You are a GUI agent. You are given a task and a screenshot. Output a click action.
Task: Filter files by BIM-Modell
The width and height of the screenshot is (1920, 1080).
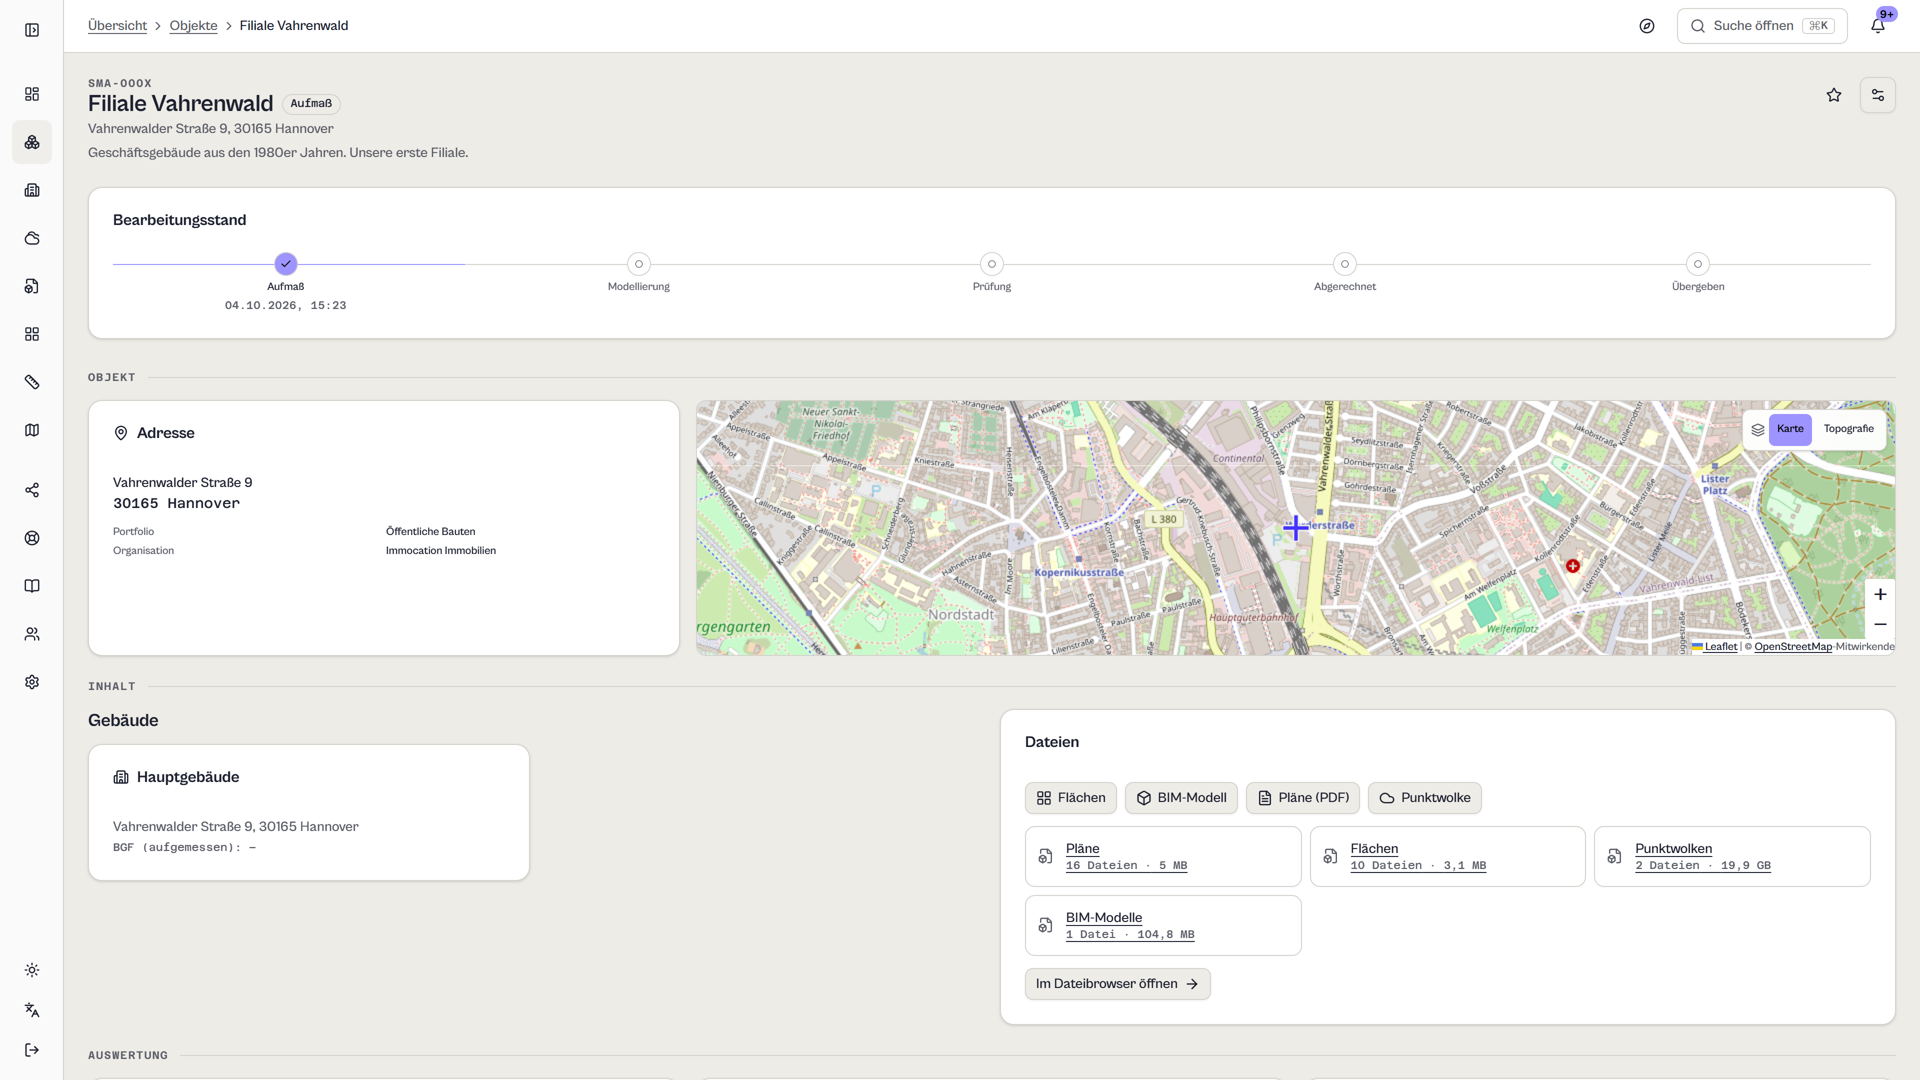pyautogui.click(x=1181, y=798)
